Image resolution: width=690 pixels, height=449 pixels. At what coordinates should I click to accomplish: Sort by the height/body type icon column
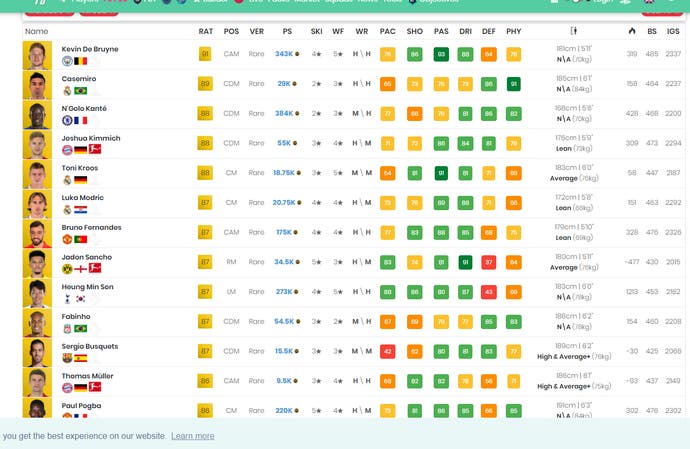click(574, 31)
